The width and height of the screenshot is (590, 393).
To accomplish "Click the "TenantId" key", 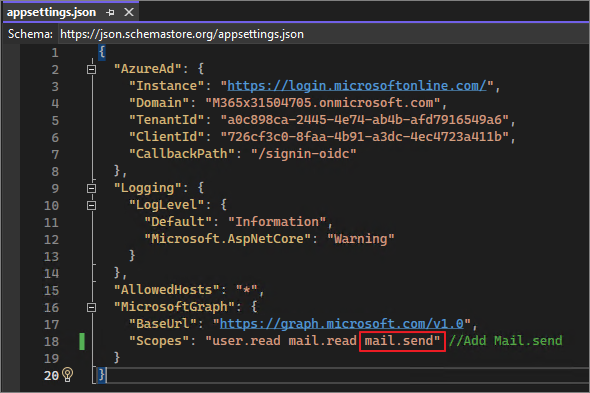I will [166, 120].
